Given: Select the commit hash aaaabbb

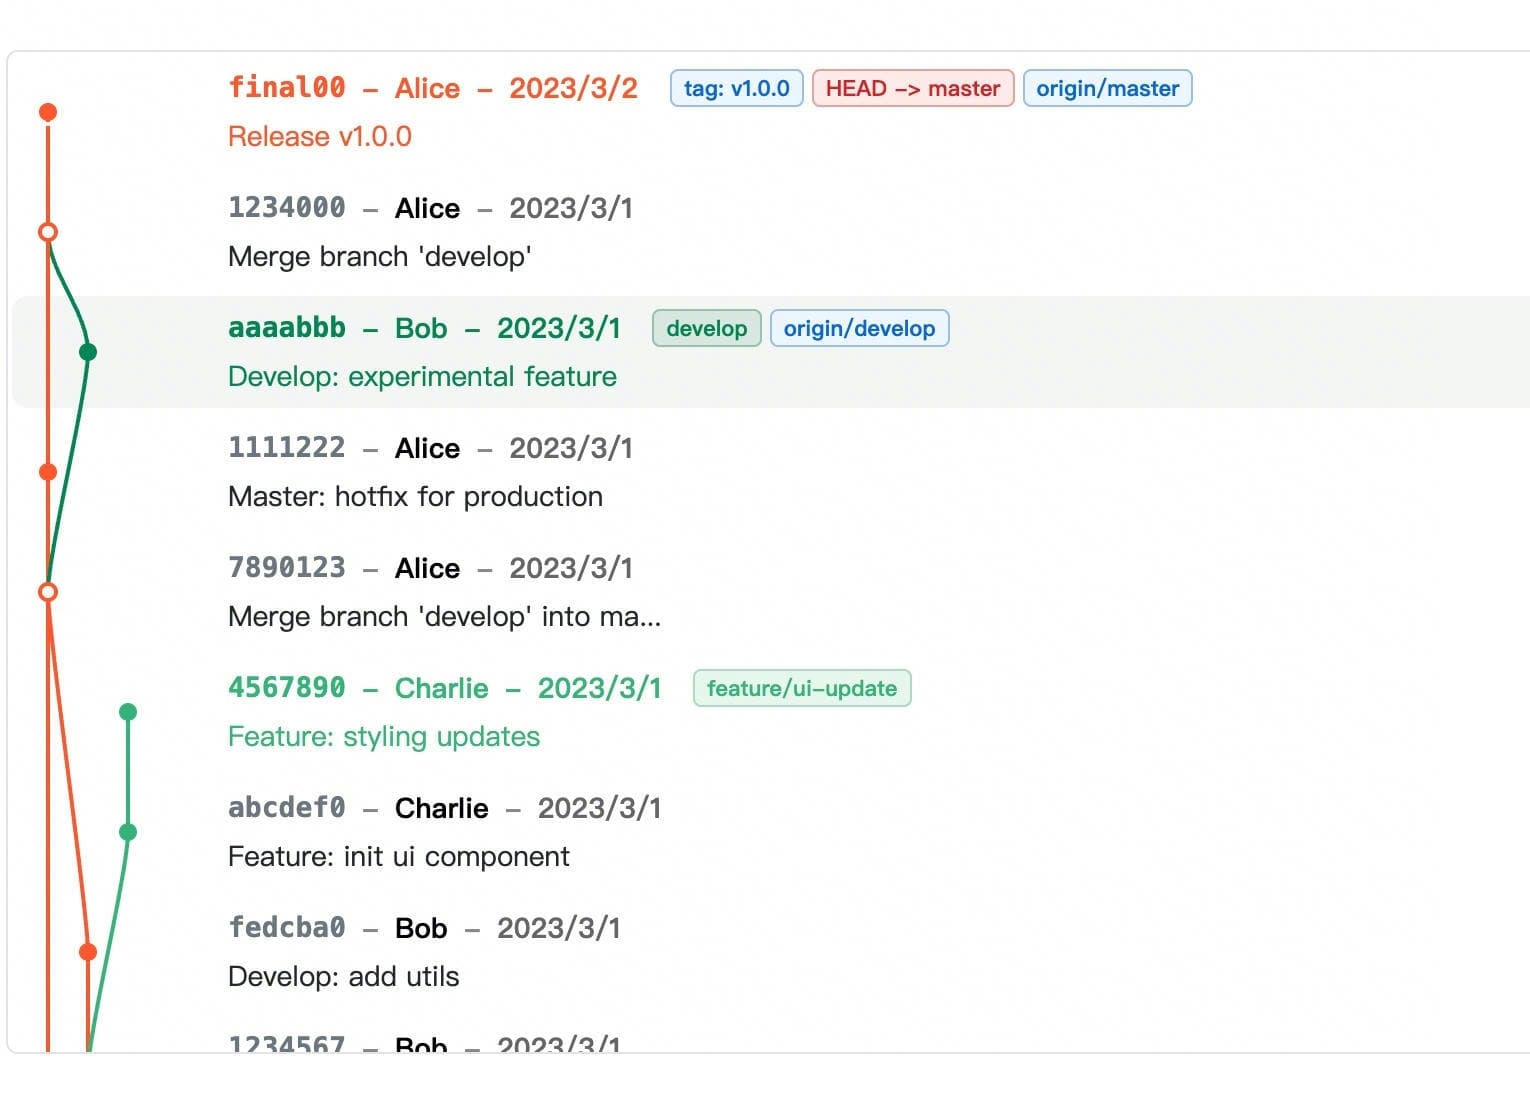Looking at the screenshot, I should point(287,328).
